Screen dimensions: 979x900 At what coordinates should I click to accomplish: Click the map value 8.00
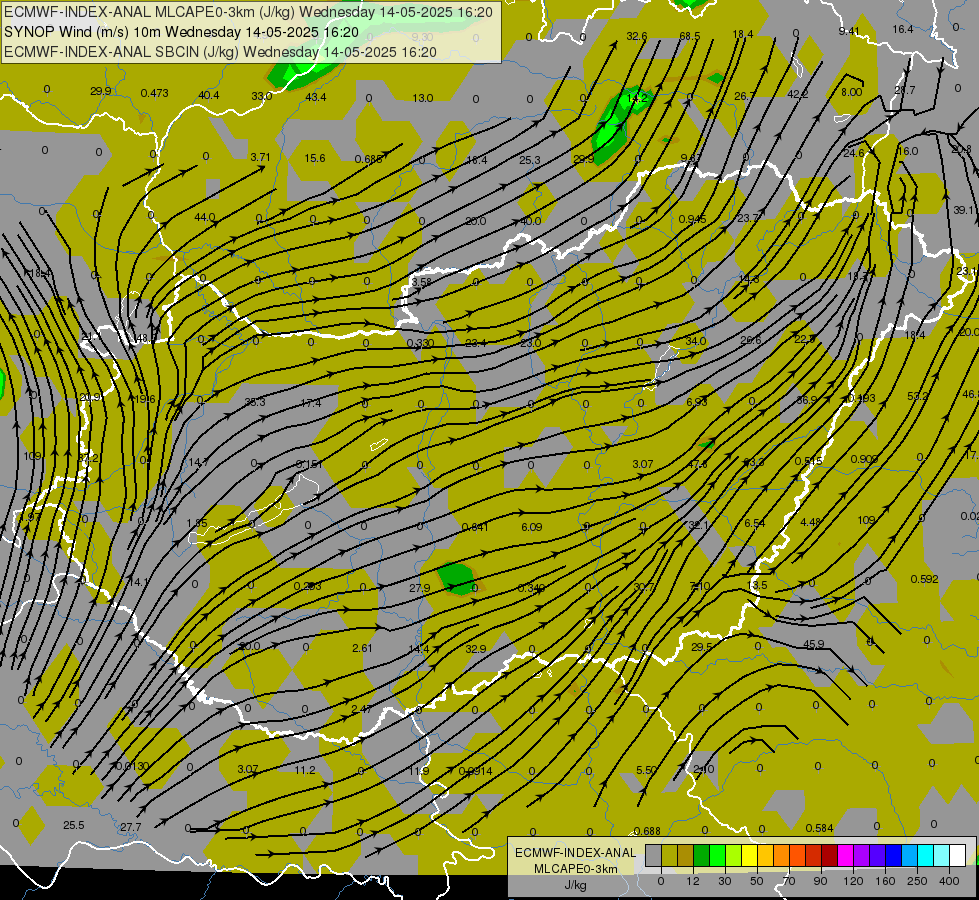click(x=851, y=92)
